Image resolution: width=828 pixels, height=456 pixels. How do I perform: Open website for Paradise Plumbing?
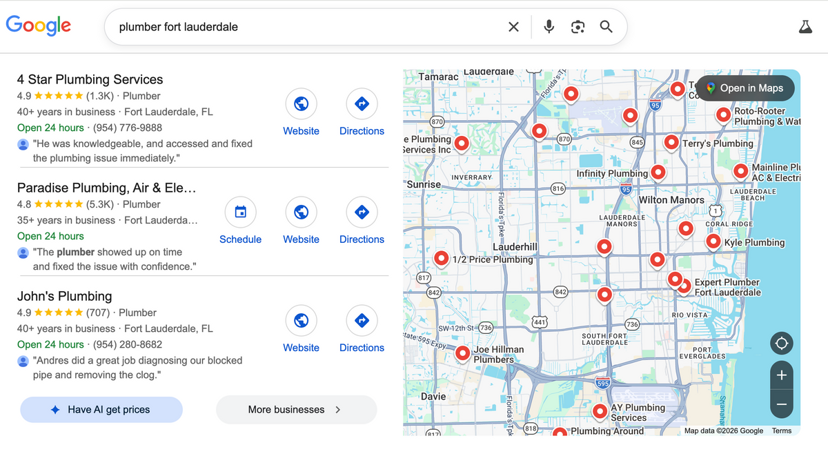(x=301, y=221)
